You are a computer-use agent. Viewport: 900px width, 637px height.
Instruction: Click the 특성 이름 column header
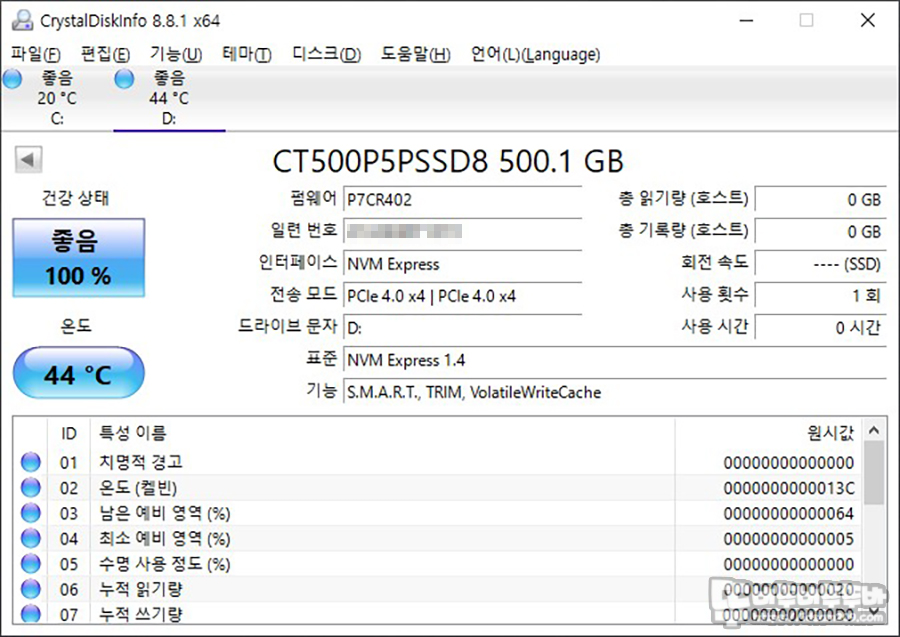point(382,433)
